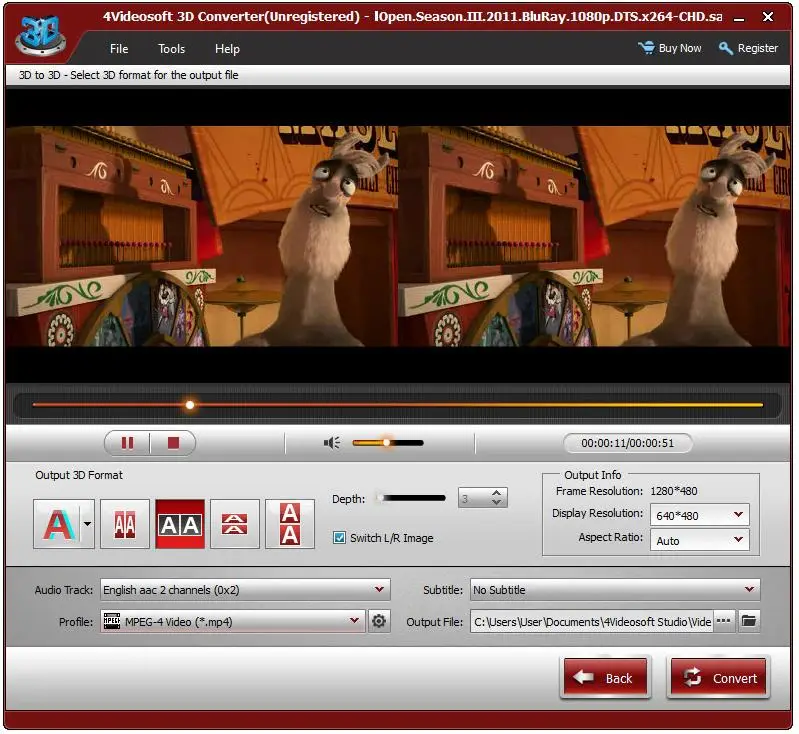This screenshot has width=799, height=734.
Task: Click the Register link
Action: click(x=749, y=48)
